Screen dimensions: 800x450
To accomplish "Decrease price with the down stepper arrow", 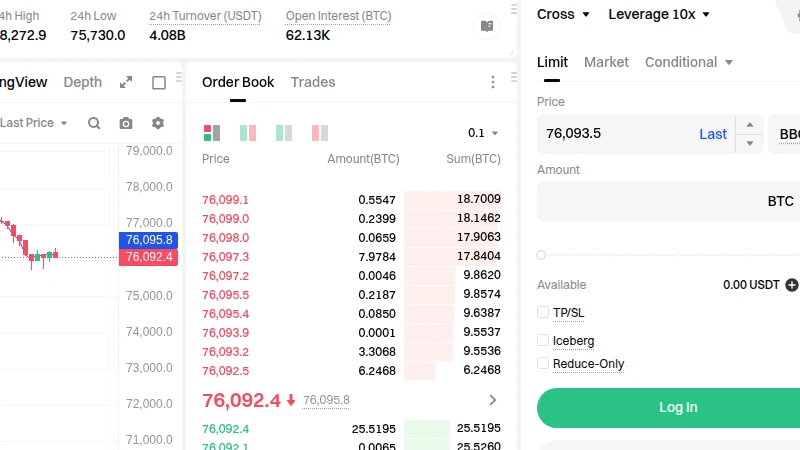I will (749, 143).
